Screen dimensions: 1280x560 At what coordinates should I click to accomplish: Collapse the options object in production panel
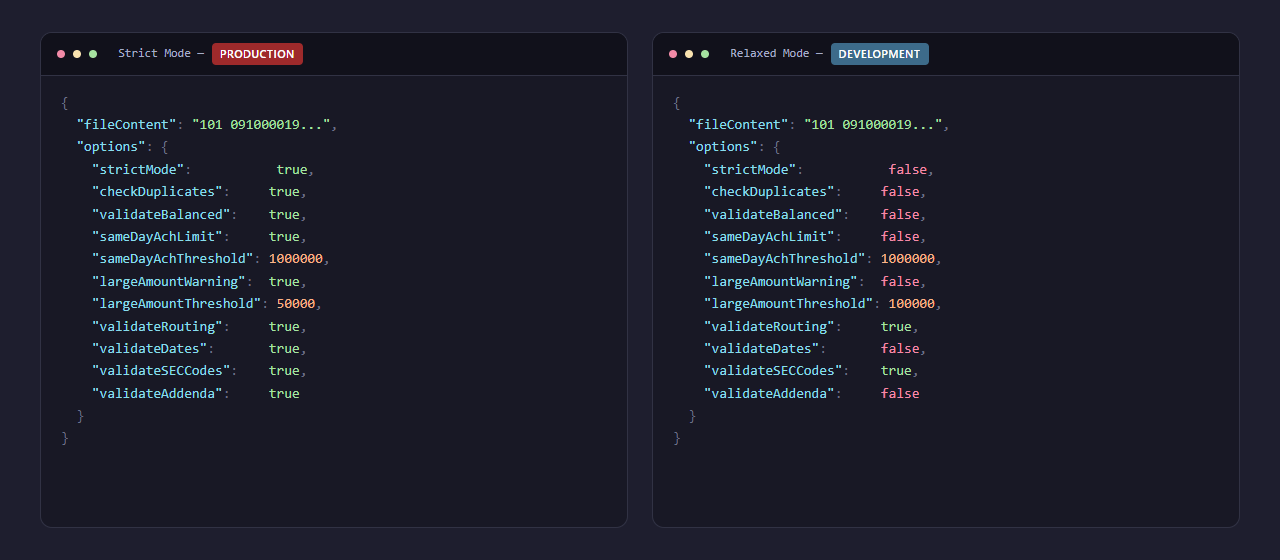coord(165,147)
